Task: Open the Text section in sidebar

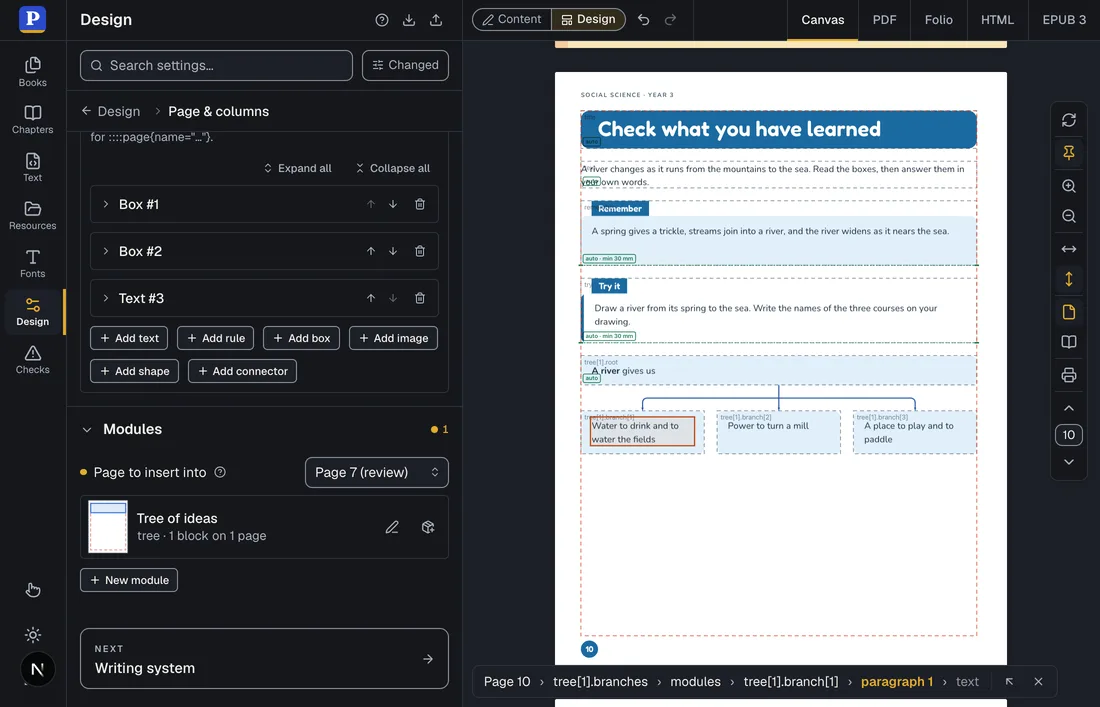Action: (32, 168)
